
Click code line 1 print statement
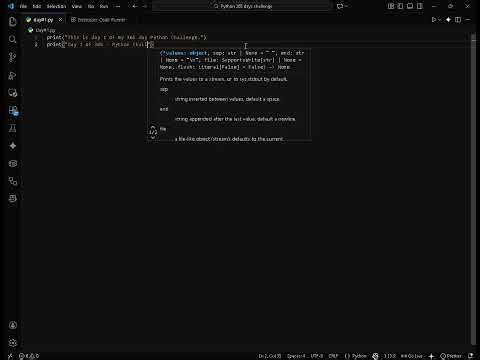tap(126, 37)
